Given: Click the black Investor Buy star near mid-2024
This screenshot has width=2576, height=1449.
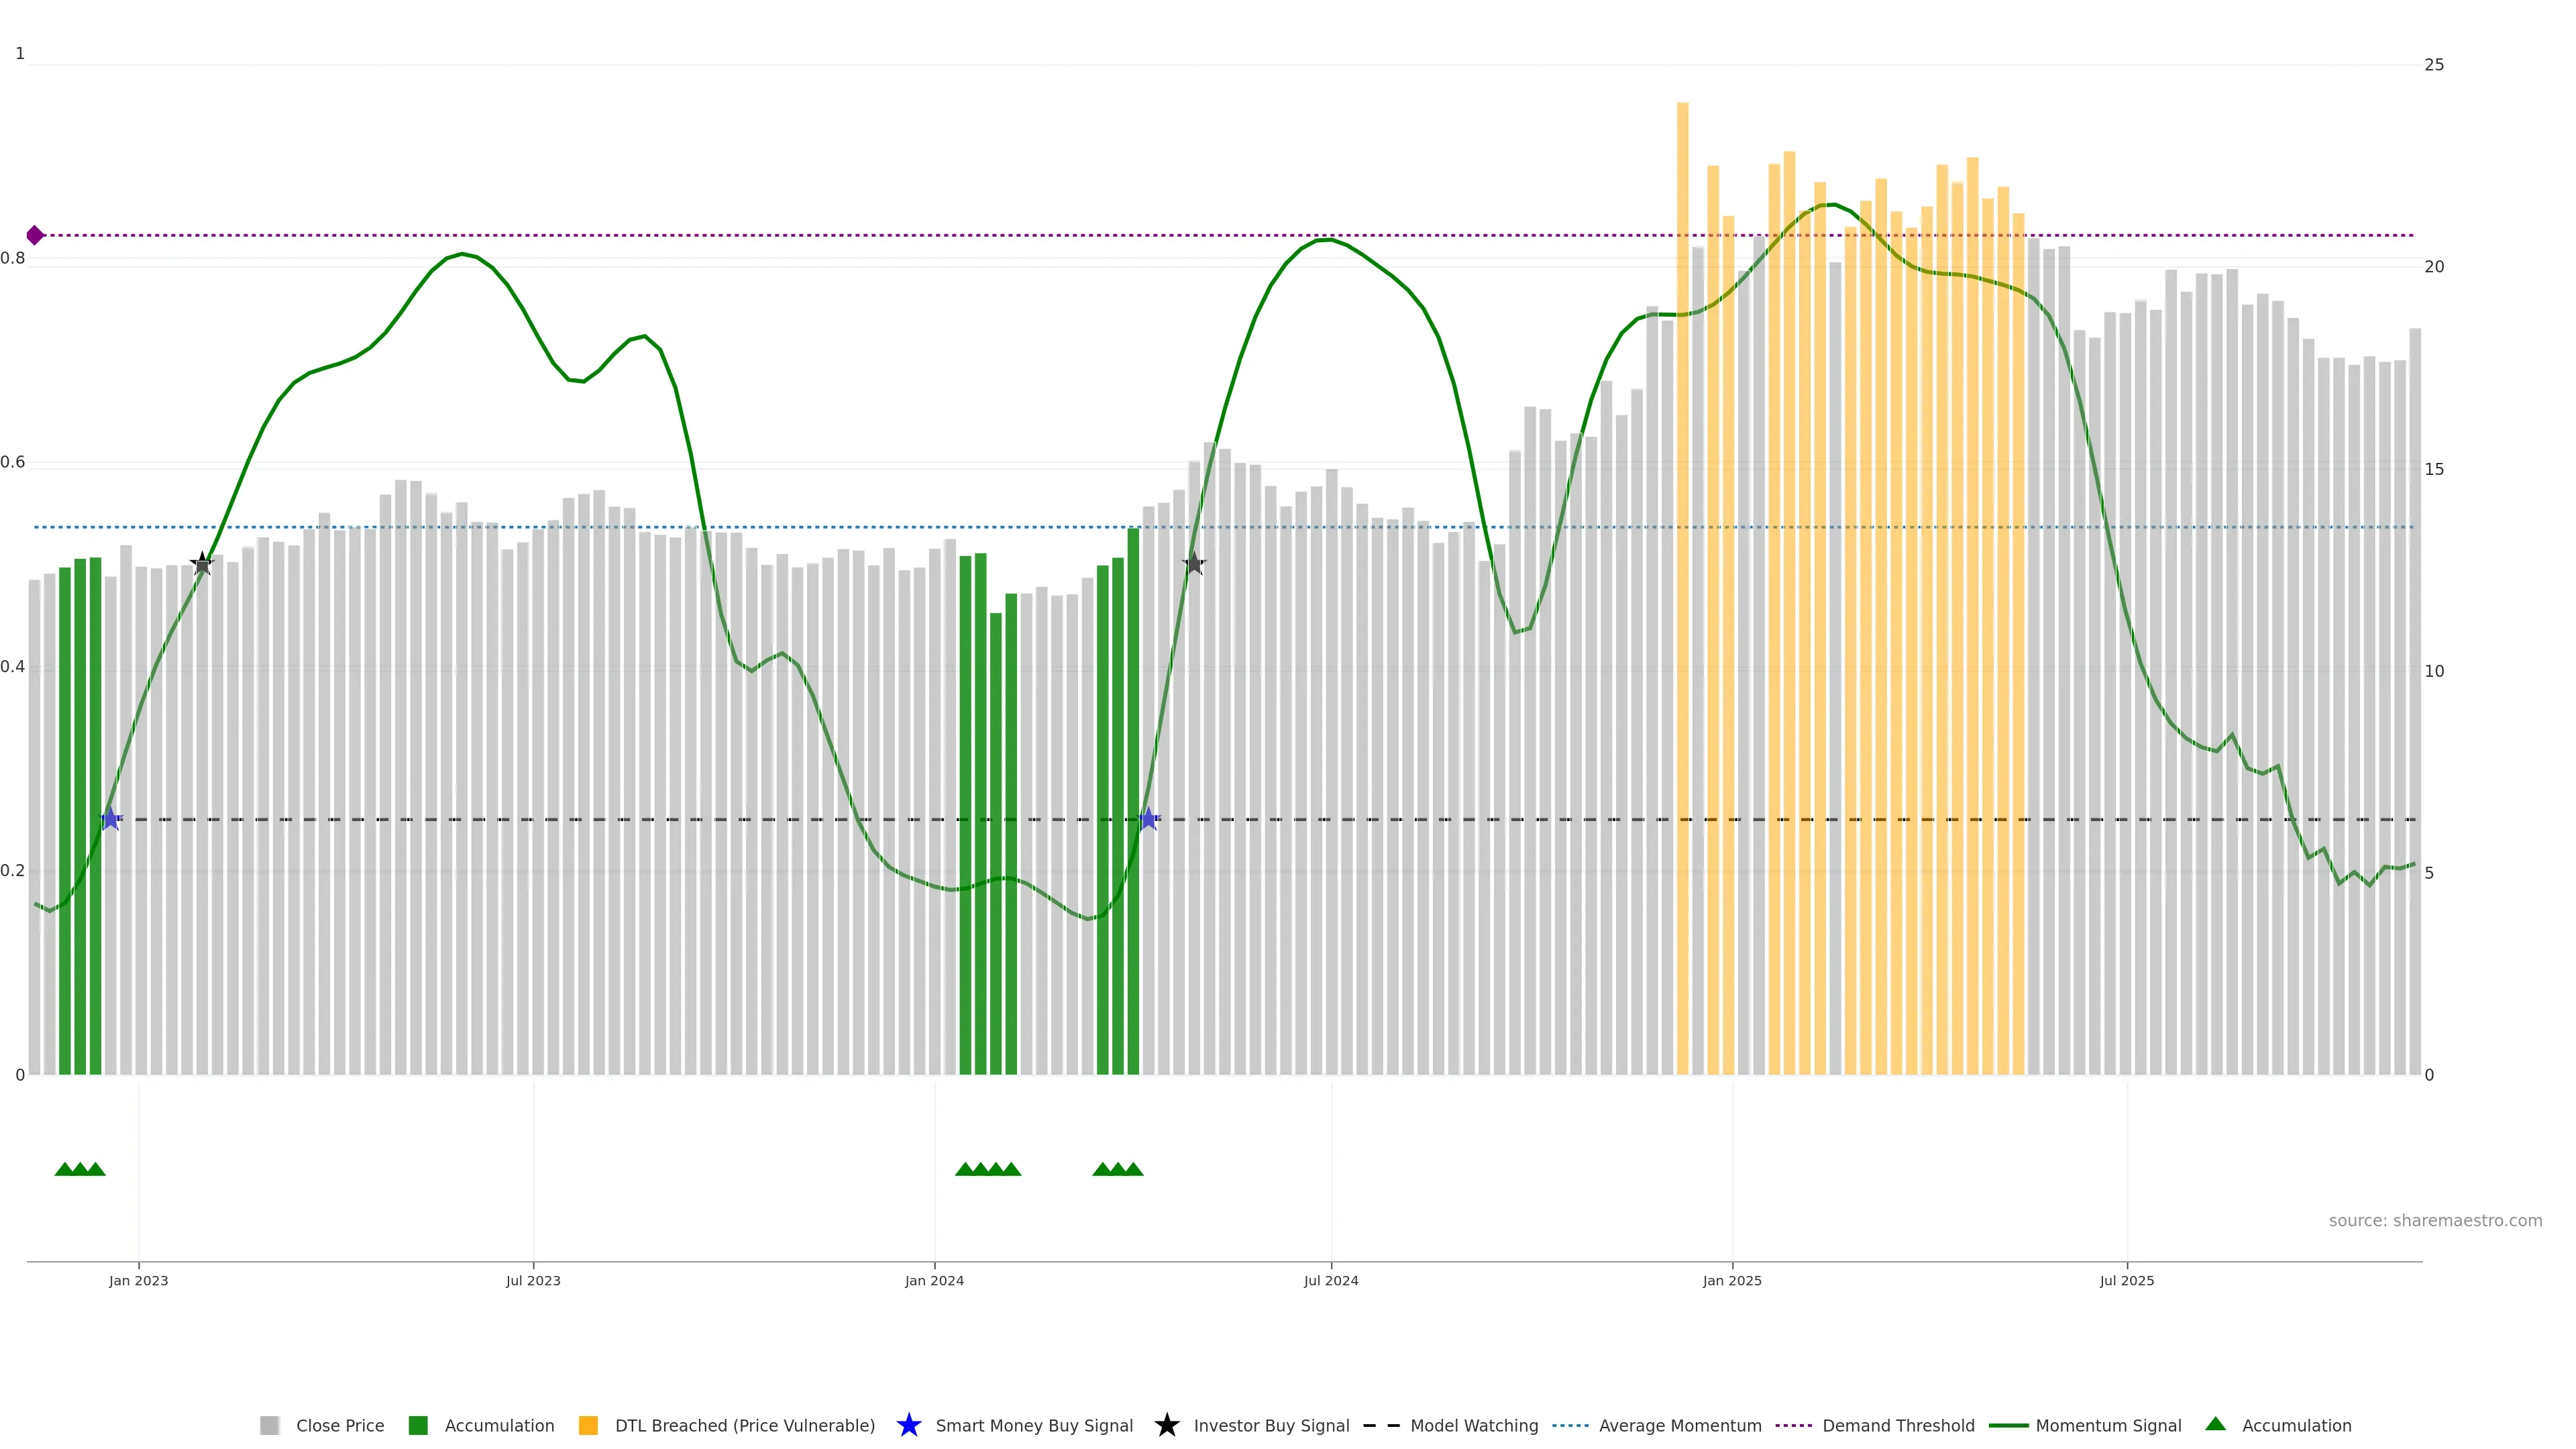Looking at the screenshot, I should pos(1194,564).
